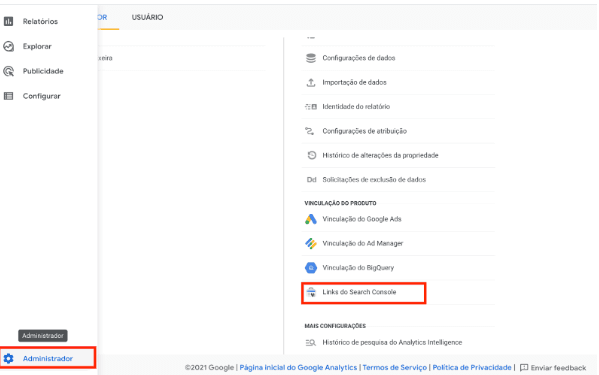The width and height of the screenshot is (599, 375).
Task: Click the Ad Manager logo icon
Action: [x=311, y=243]
